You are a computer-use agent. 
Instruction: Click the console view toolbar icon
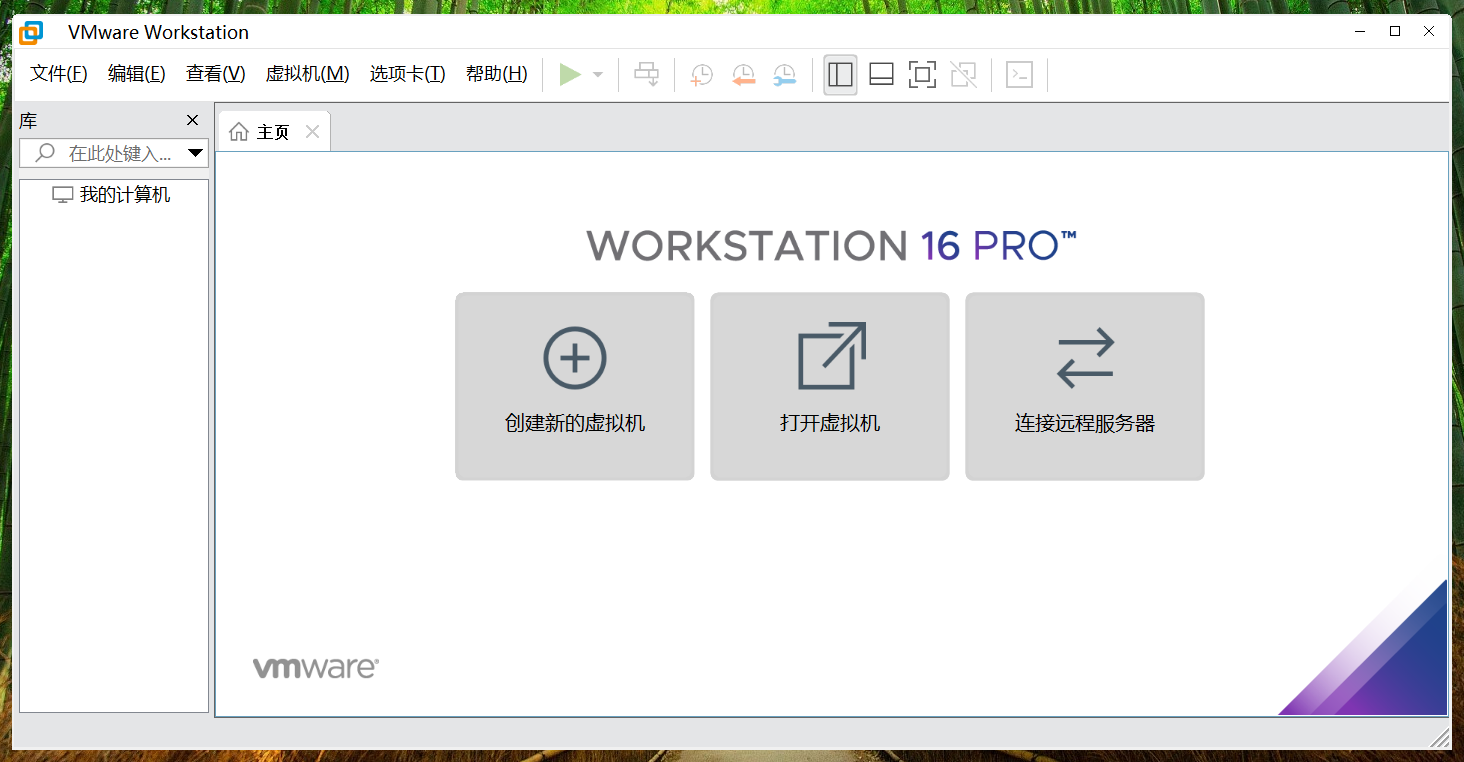pyautogui.click(x=1019, y=74)
